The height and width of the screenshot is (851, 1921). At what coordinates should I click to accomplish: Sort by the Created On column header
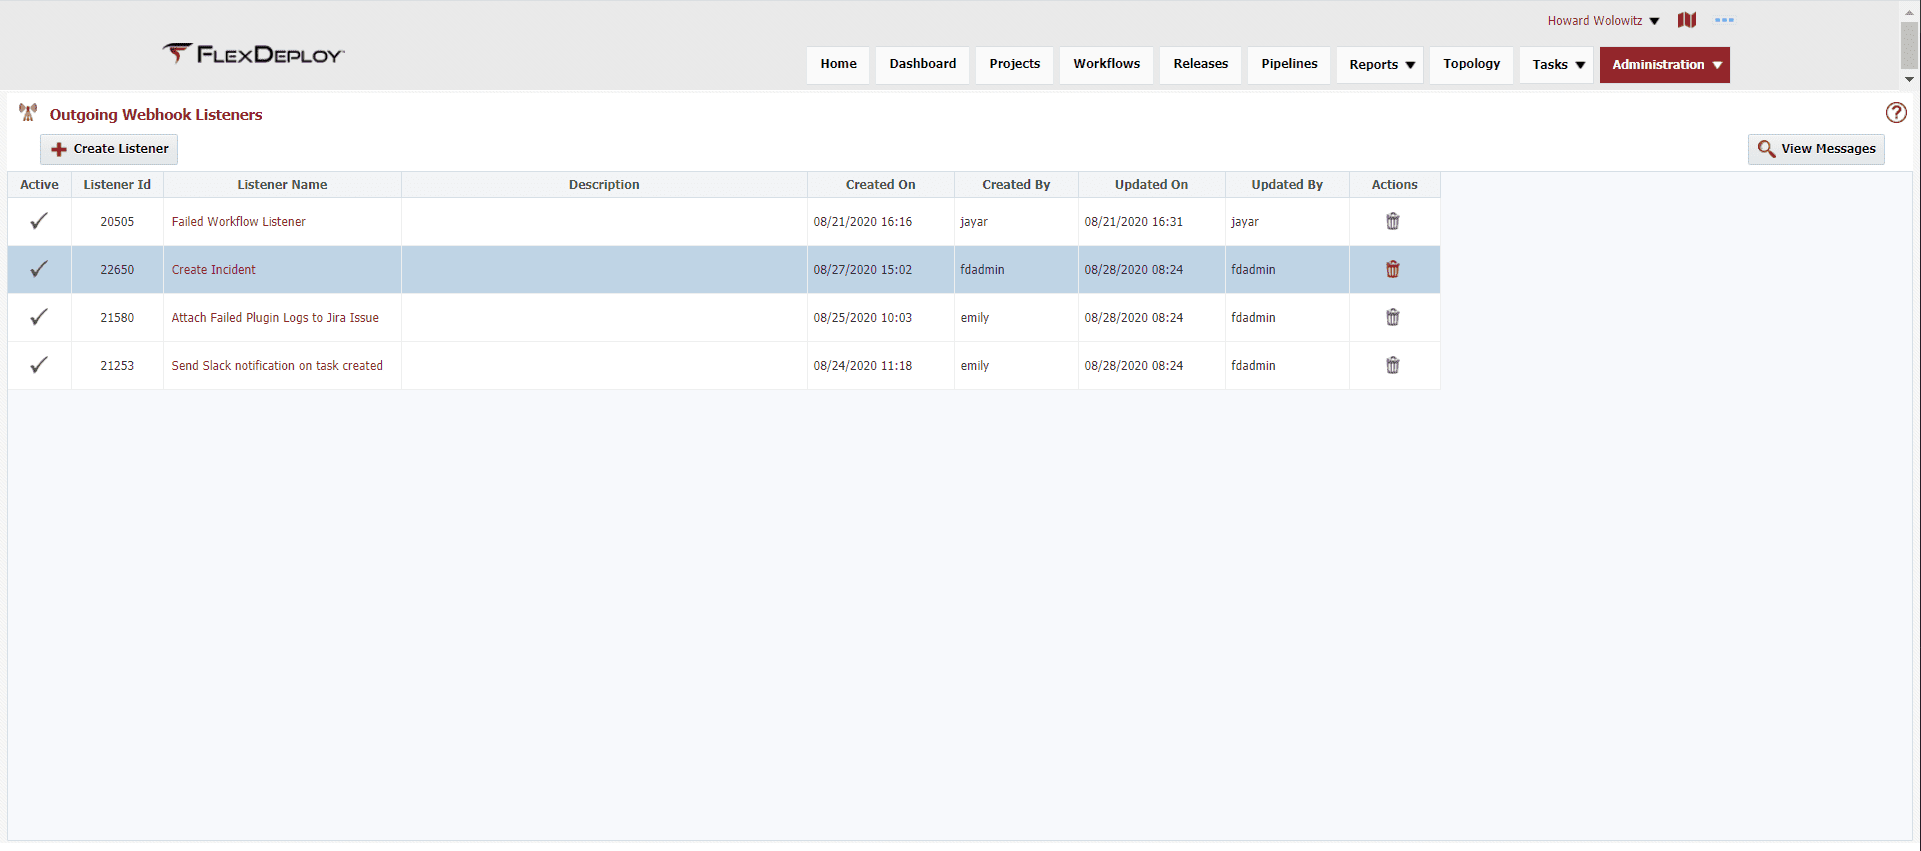tap(881, 185)
